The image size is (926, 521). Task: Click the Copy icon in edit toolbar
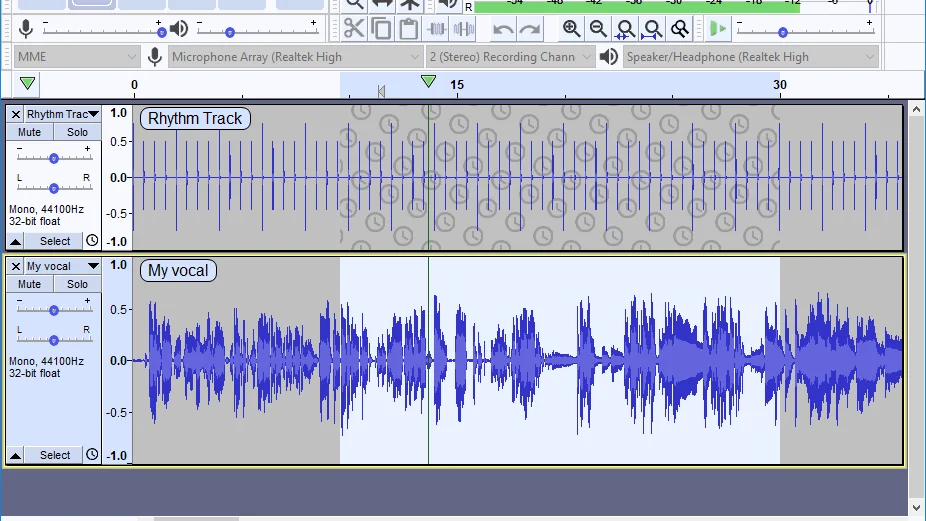tap(382, 28)
